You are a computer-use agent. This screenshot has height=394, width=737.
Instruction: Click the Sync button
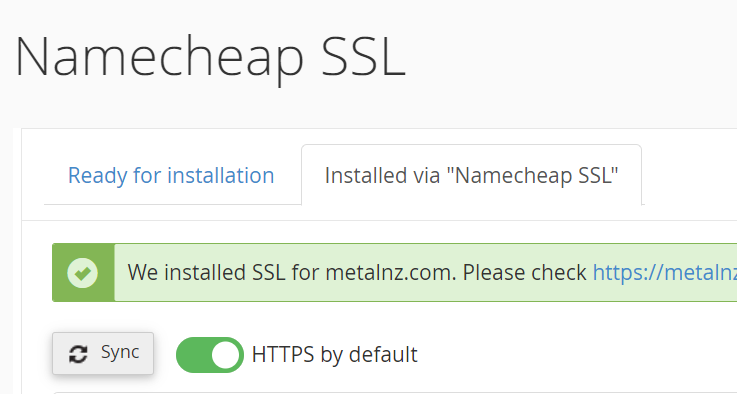[103, 354]
